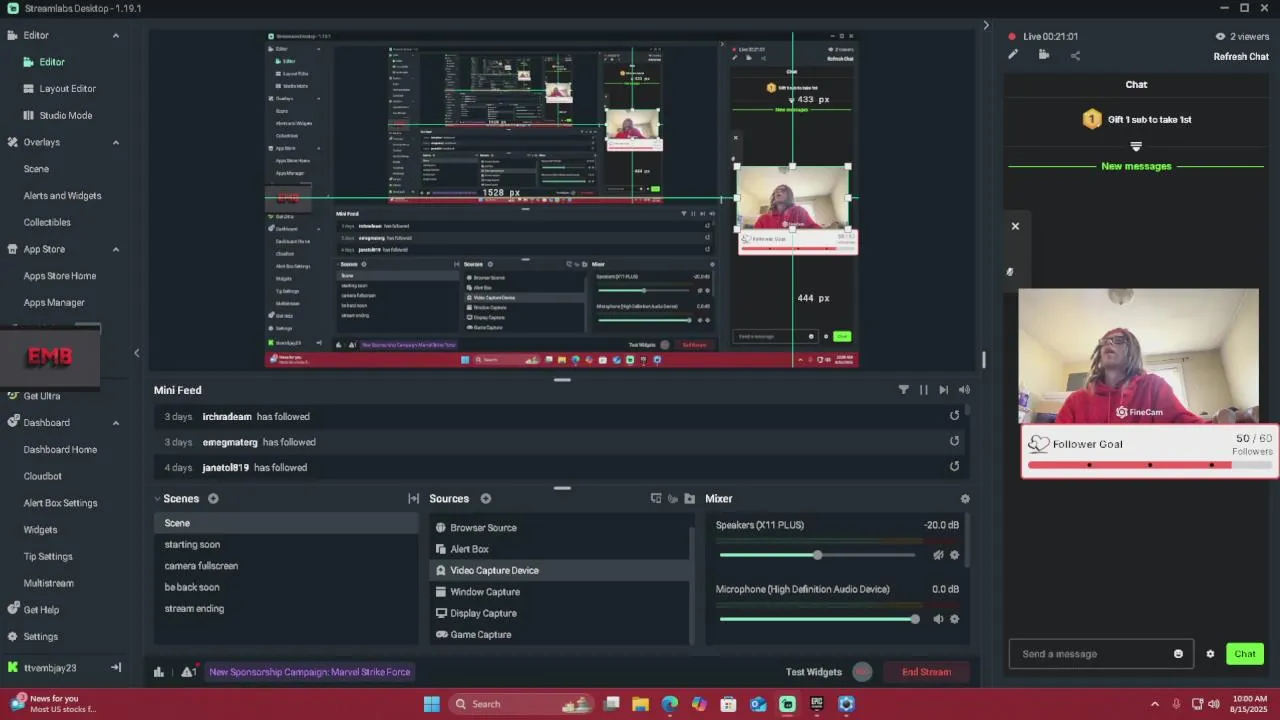This screenshot has width=1280, height=720.
Task: Open performance stats bar-chart icon
Action: click(x=158, y=672)
